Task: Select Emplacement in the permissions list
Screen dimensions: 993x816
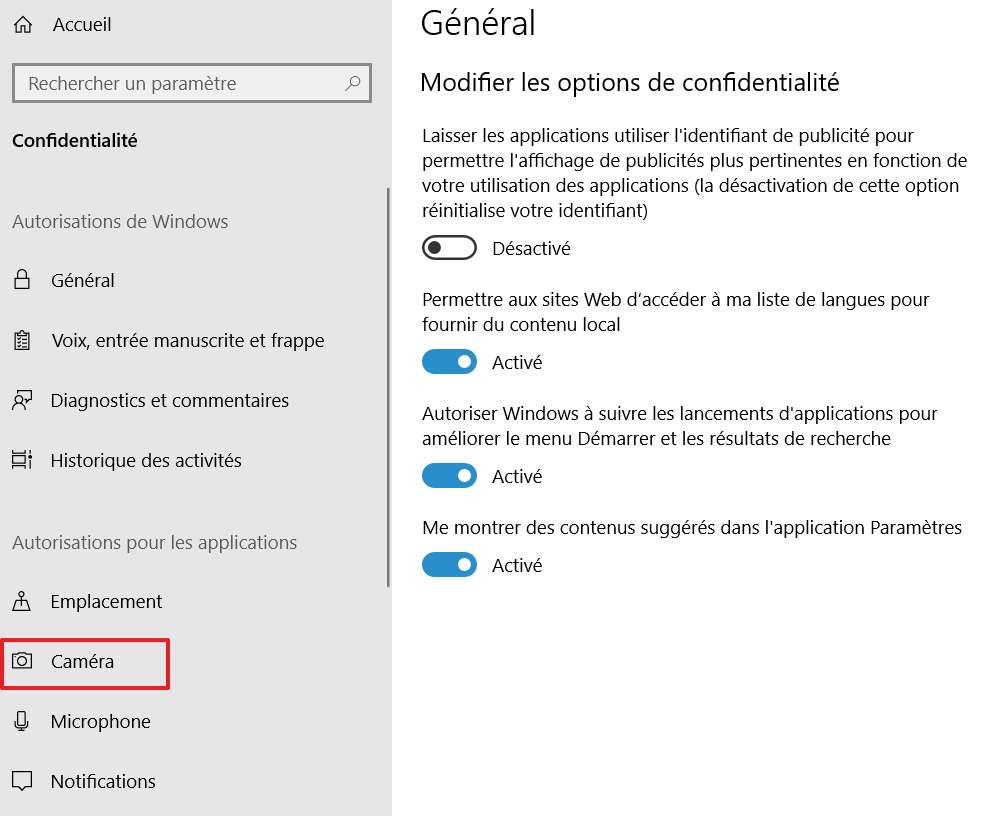Action: pyautogui.click(x=107, y=602)
